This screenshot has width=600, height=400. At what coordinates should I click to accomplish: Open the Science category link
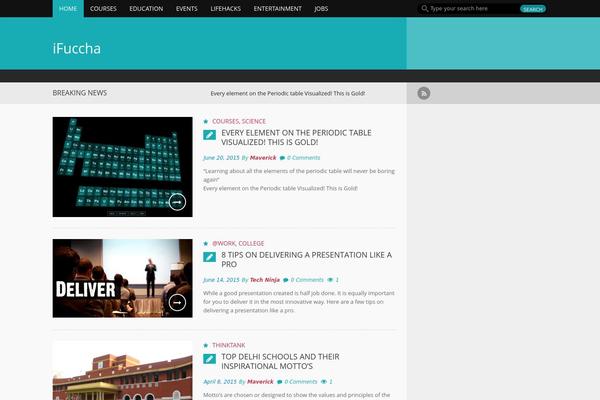[x=254, y=121]
